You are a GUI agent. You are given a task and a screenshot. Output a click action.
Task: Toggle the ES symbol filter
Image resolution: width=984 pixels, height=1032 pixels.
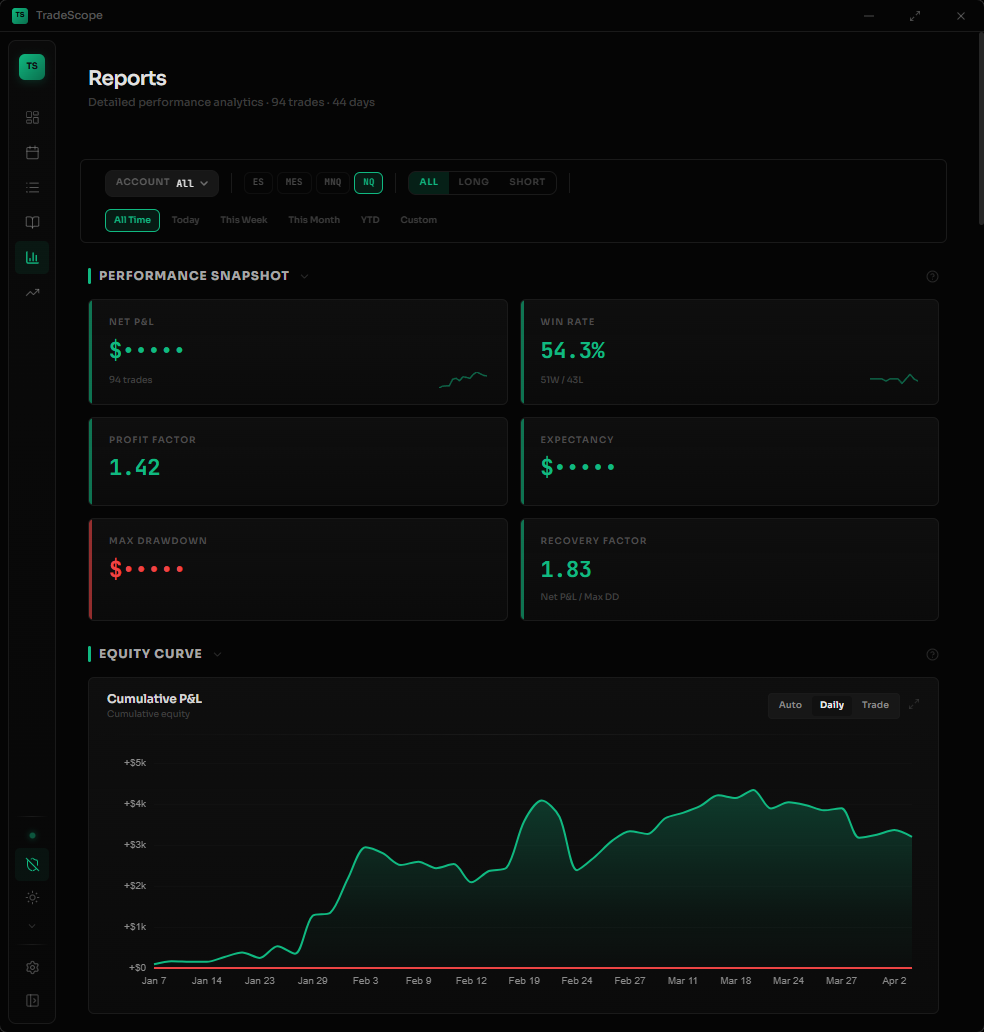pos(258,182)
